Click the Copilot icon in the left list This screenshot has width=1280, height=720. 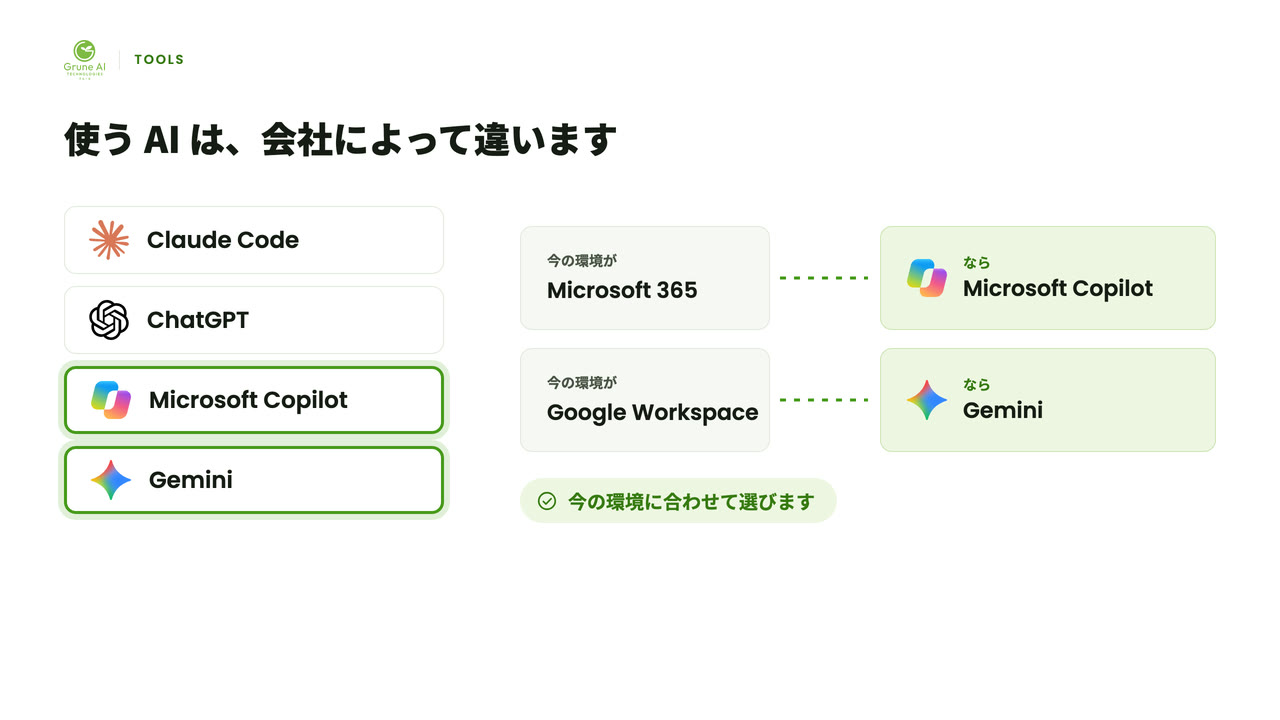click(x=111, y=400)
